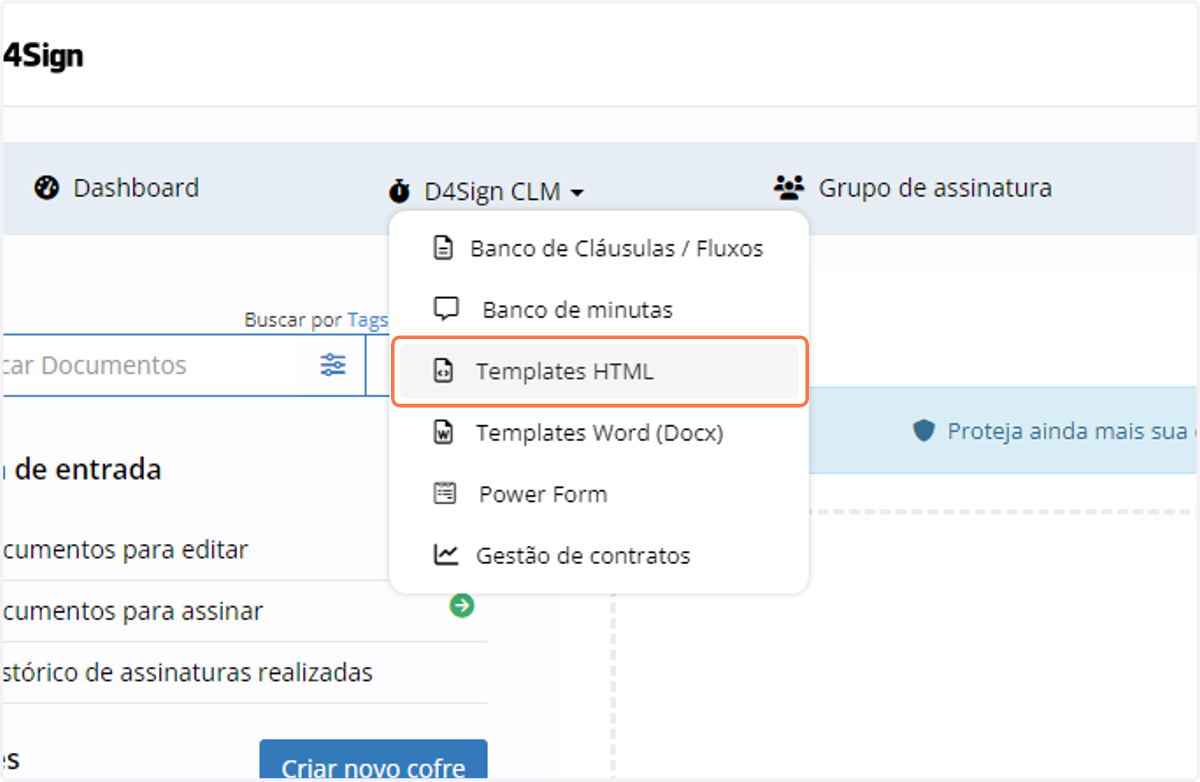Click the Banco de Cláusulas document icon

click(442, 248)
